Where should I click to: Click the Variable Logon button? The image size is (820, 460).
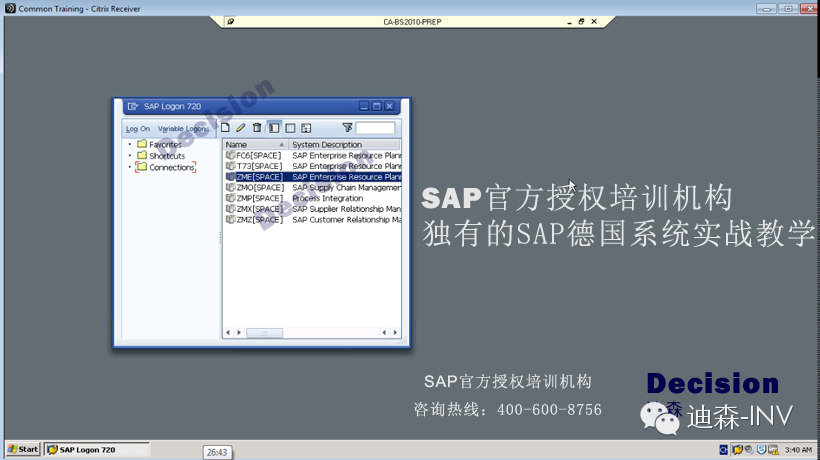183,129
